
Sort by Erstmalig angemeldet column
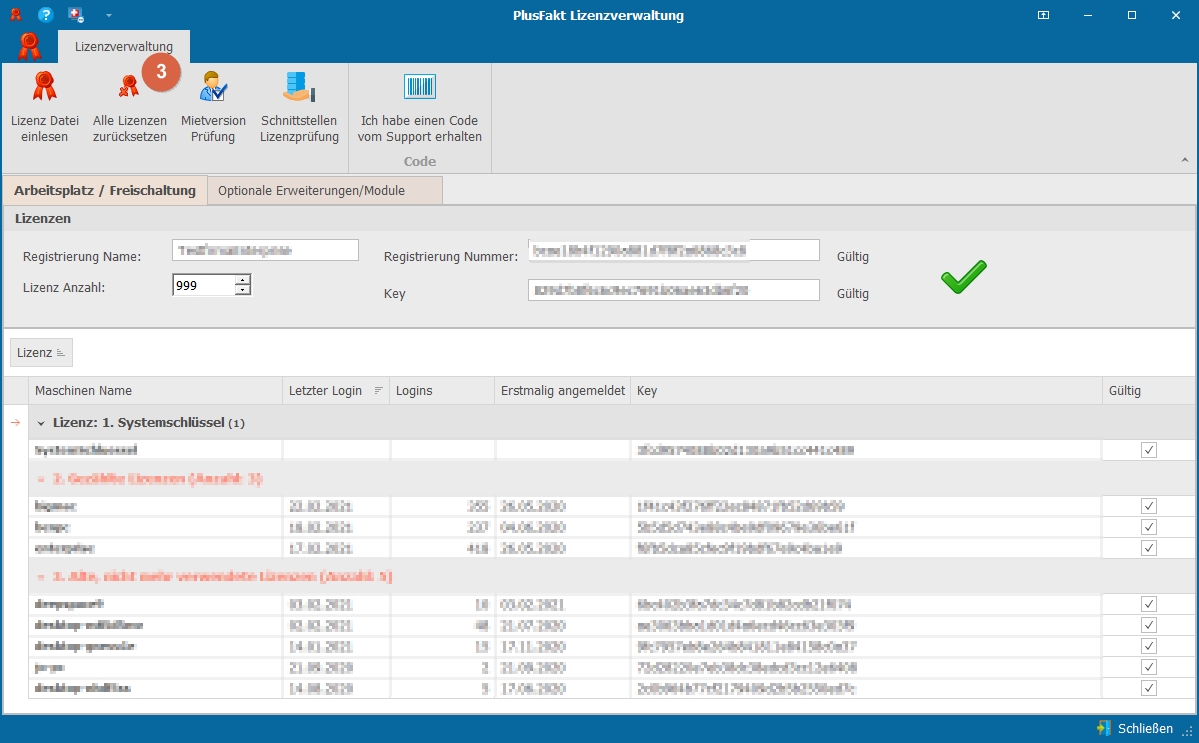[563, 391]
